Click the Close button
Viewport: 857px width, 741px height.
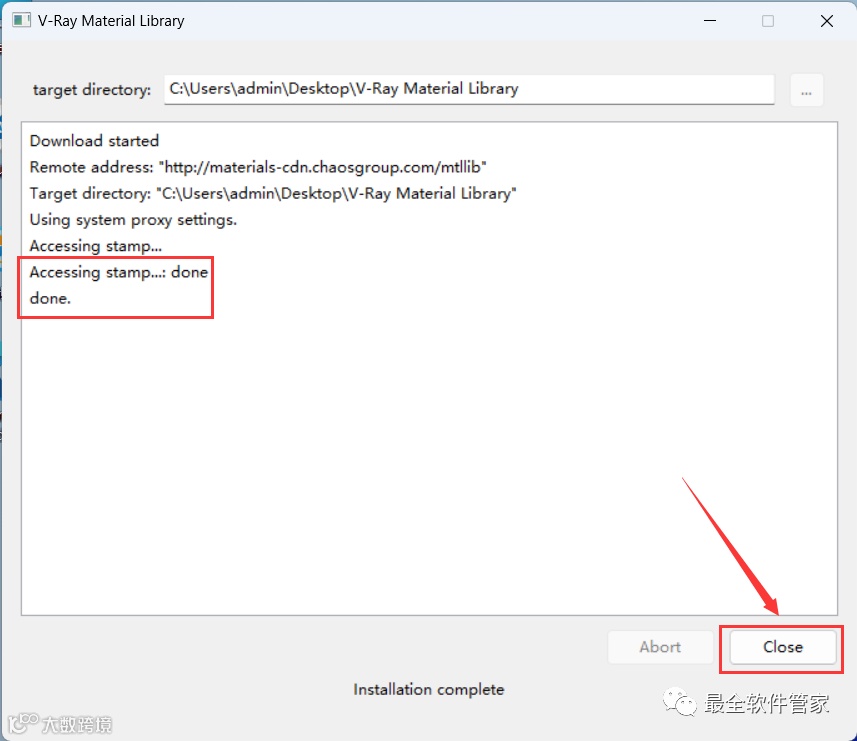coord(782,647)
